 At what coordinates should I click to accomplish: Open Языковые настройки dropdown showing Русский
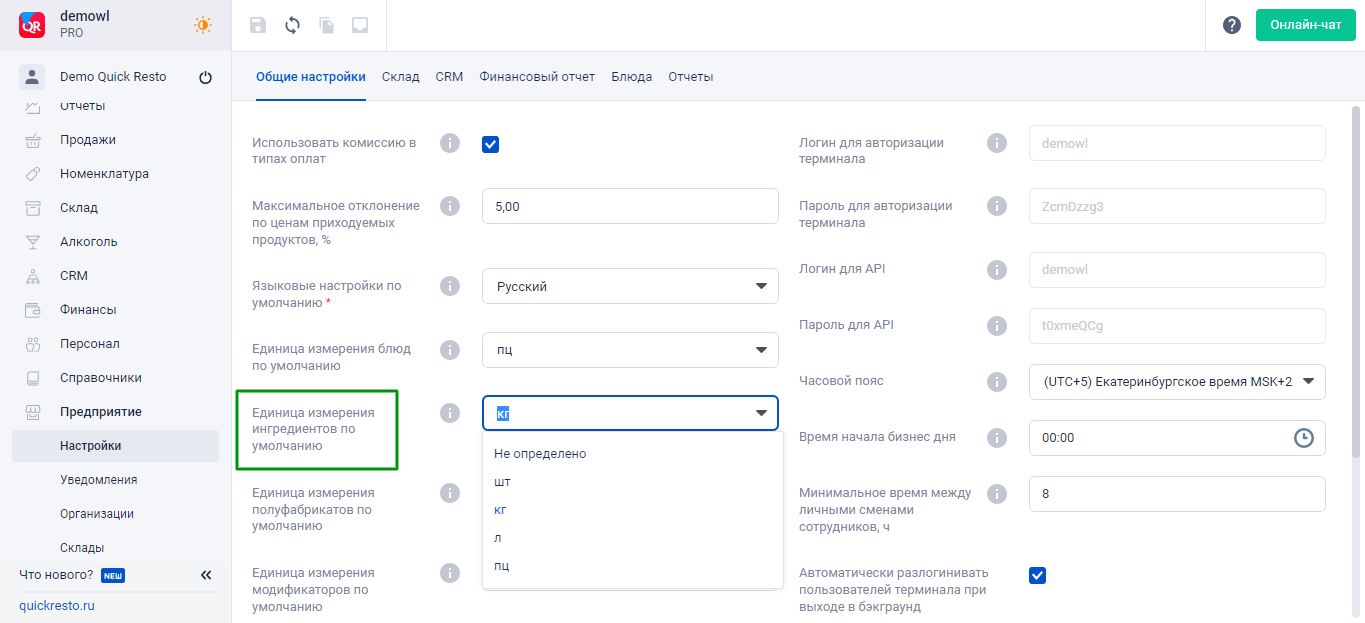tap(630, 286)
